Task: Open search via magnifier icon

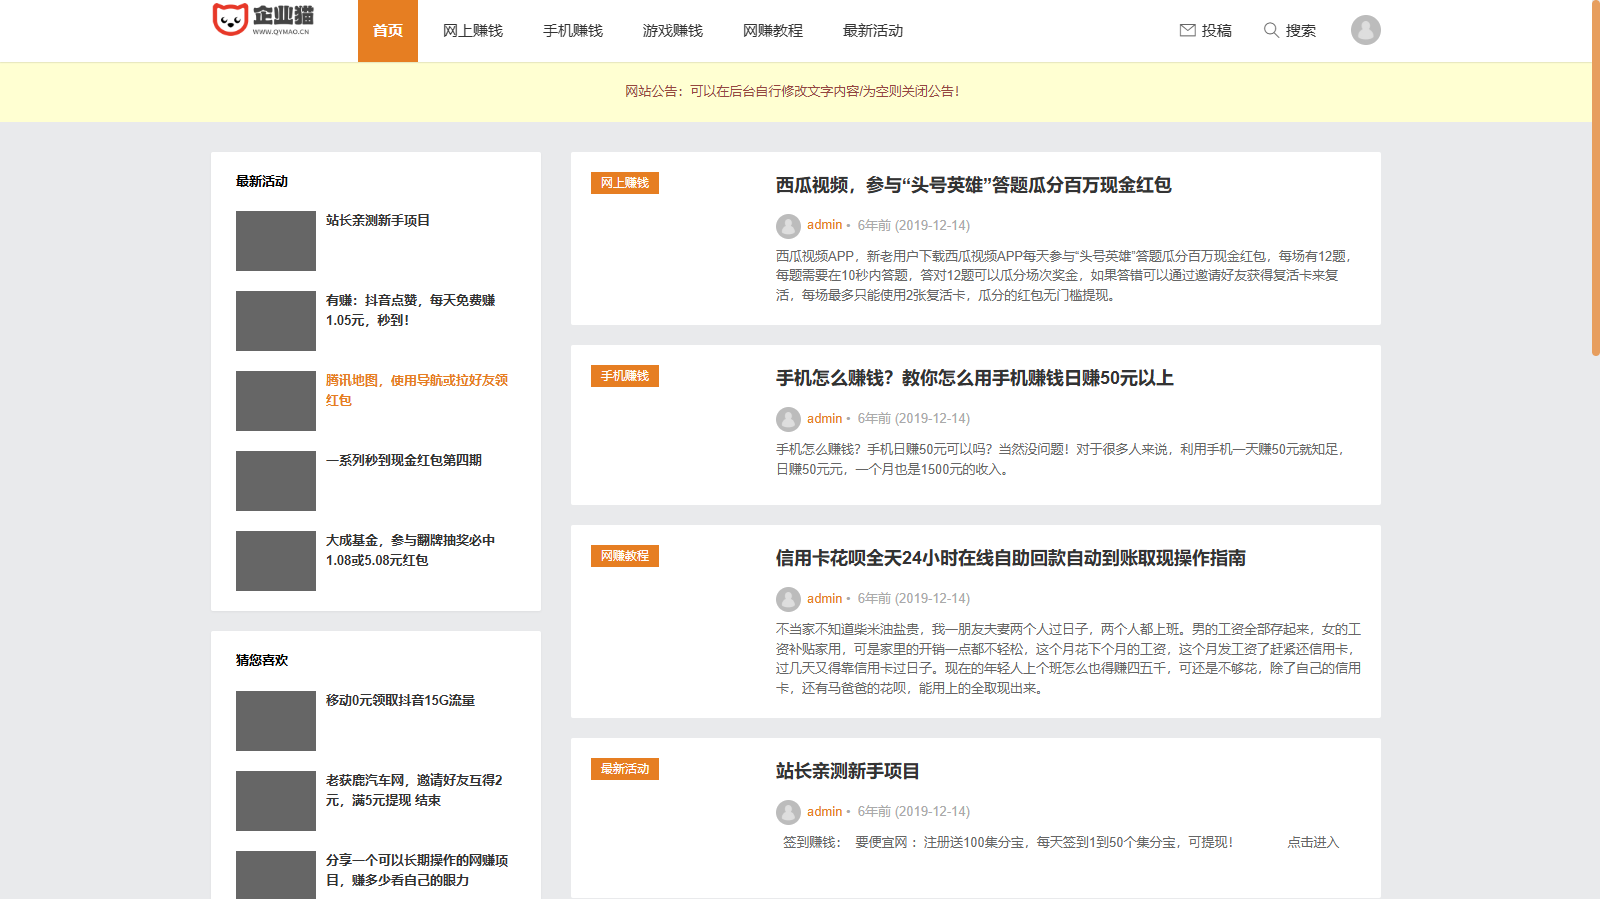Action: click(1271, 30)
